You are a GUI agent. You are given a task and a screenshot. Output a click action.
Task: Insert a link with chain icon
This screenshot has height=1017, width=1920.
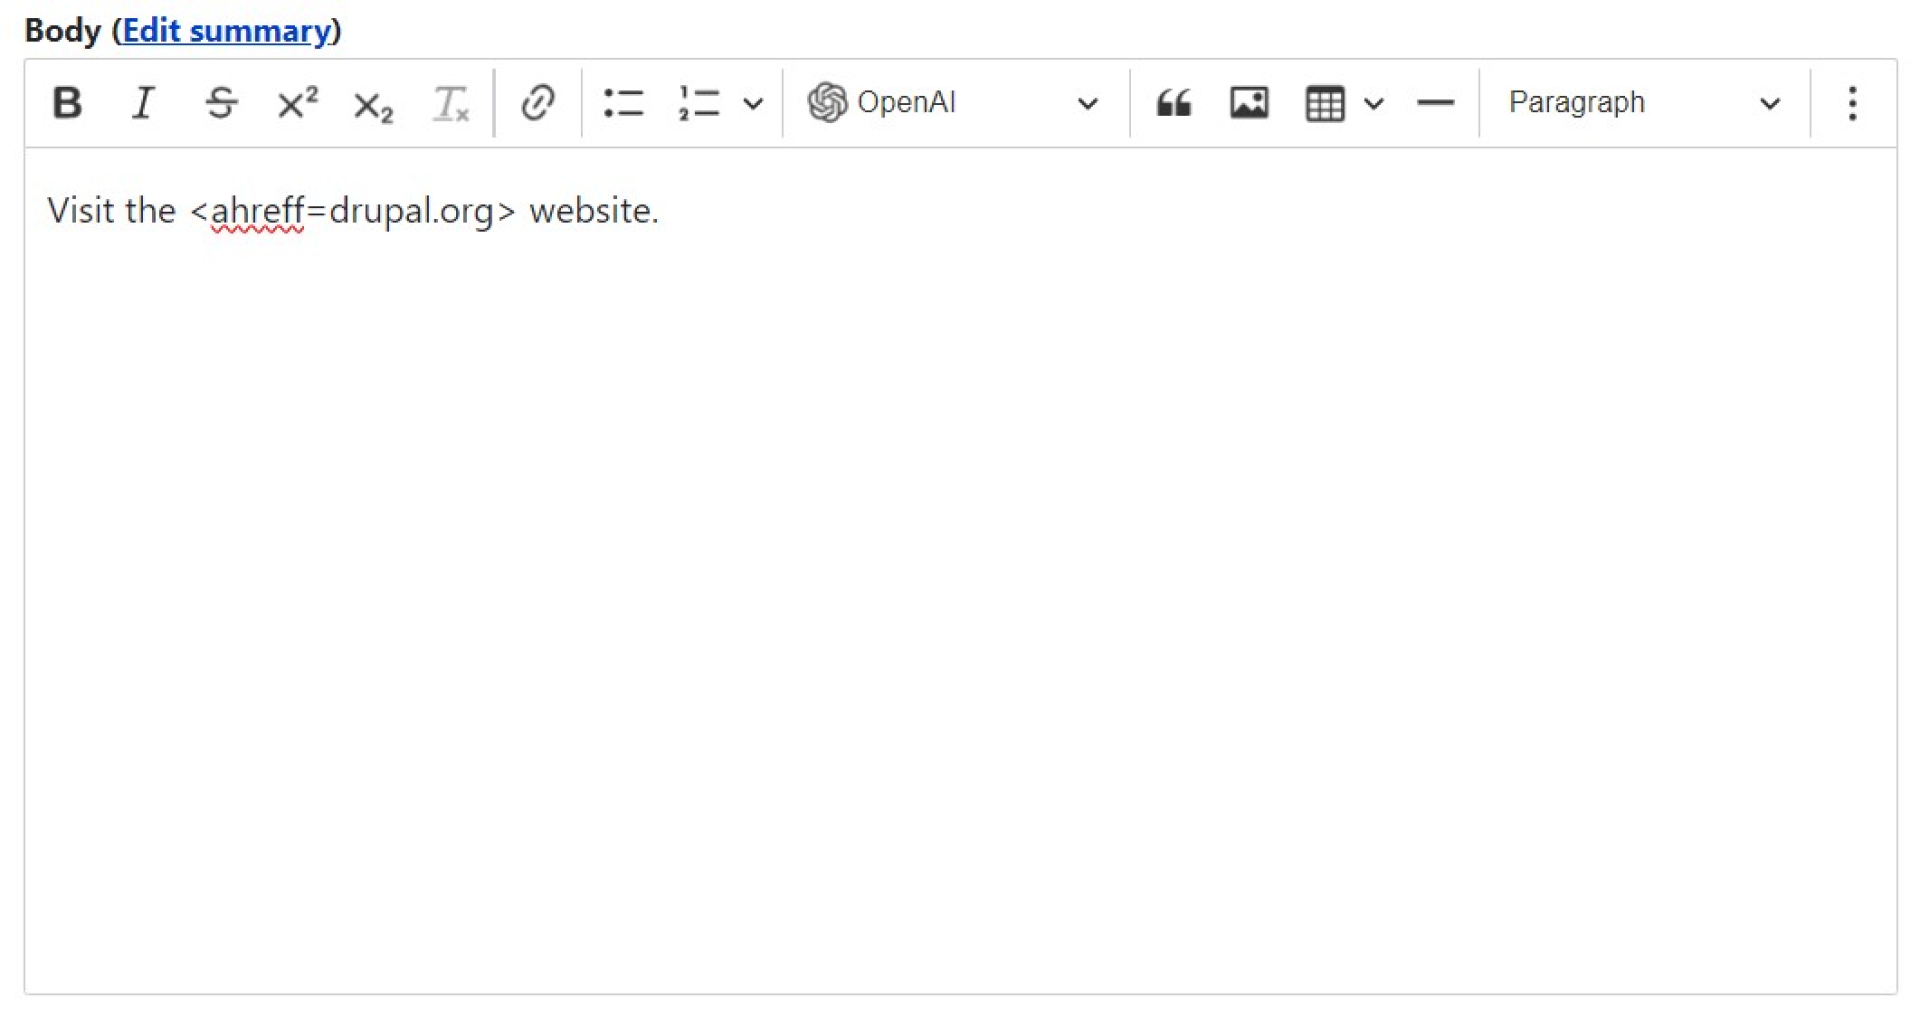click(x=538, y=103)
